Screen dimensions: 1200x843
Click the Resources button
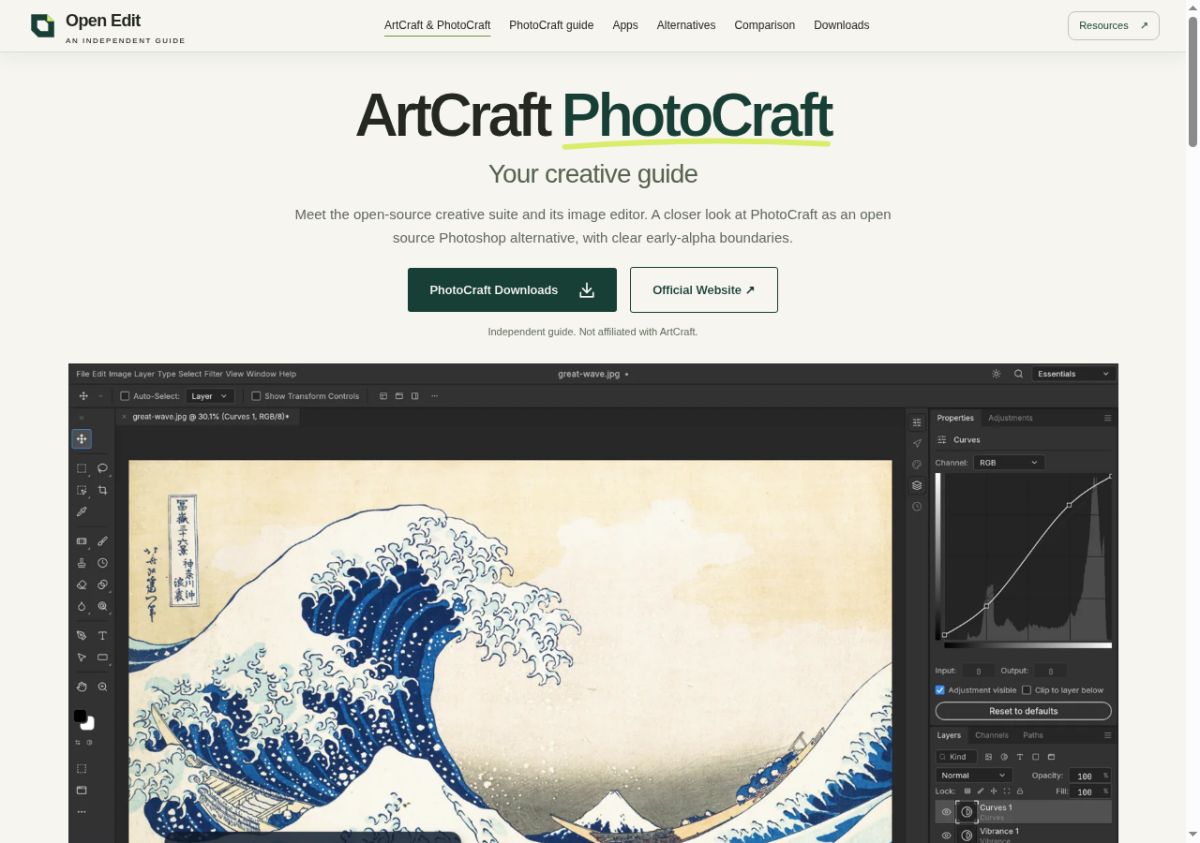pyautogui.click(x=1114, y=26)
